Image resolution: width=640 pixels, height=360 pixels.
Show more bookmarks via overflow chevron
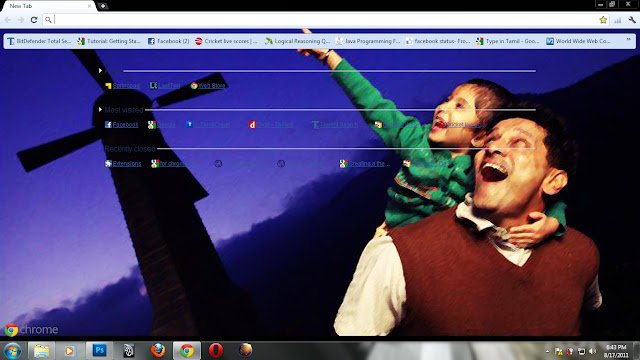pyautogui.click(x=628, y=40)
